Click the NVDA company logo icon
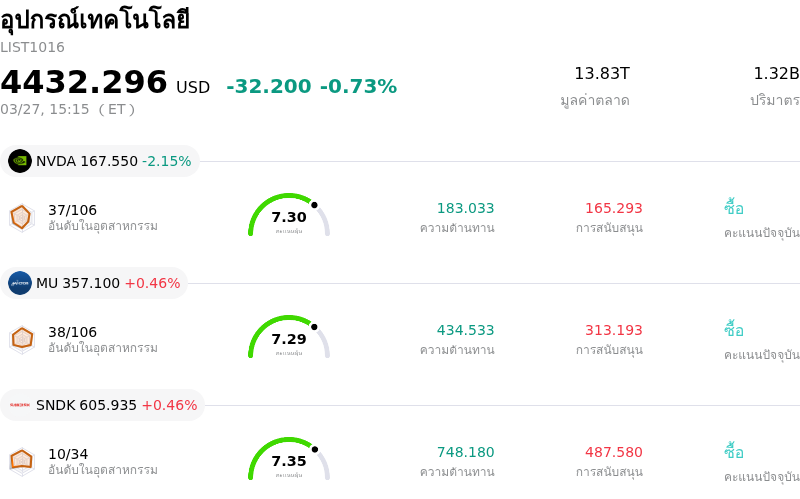 tap(20, 161)
